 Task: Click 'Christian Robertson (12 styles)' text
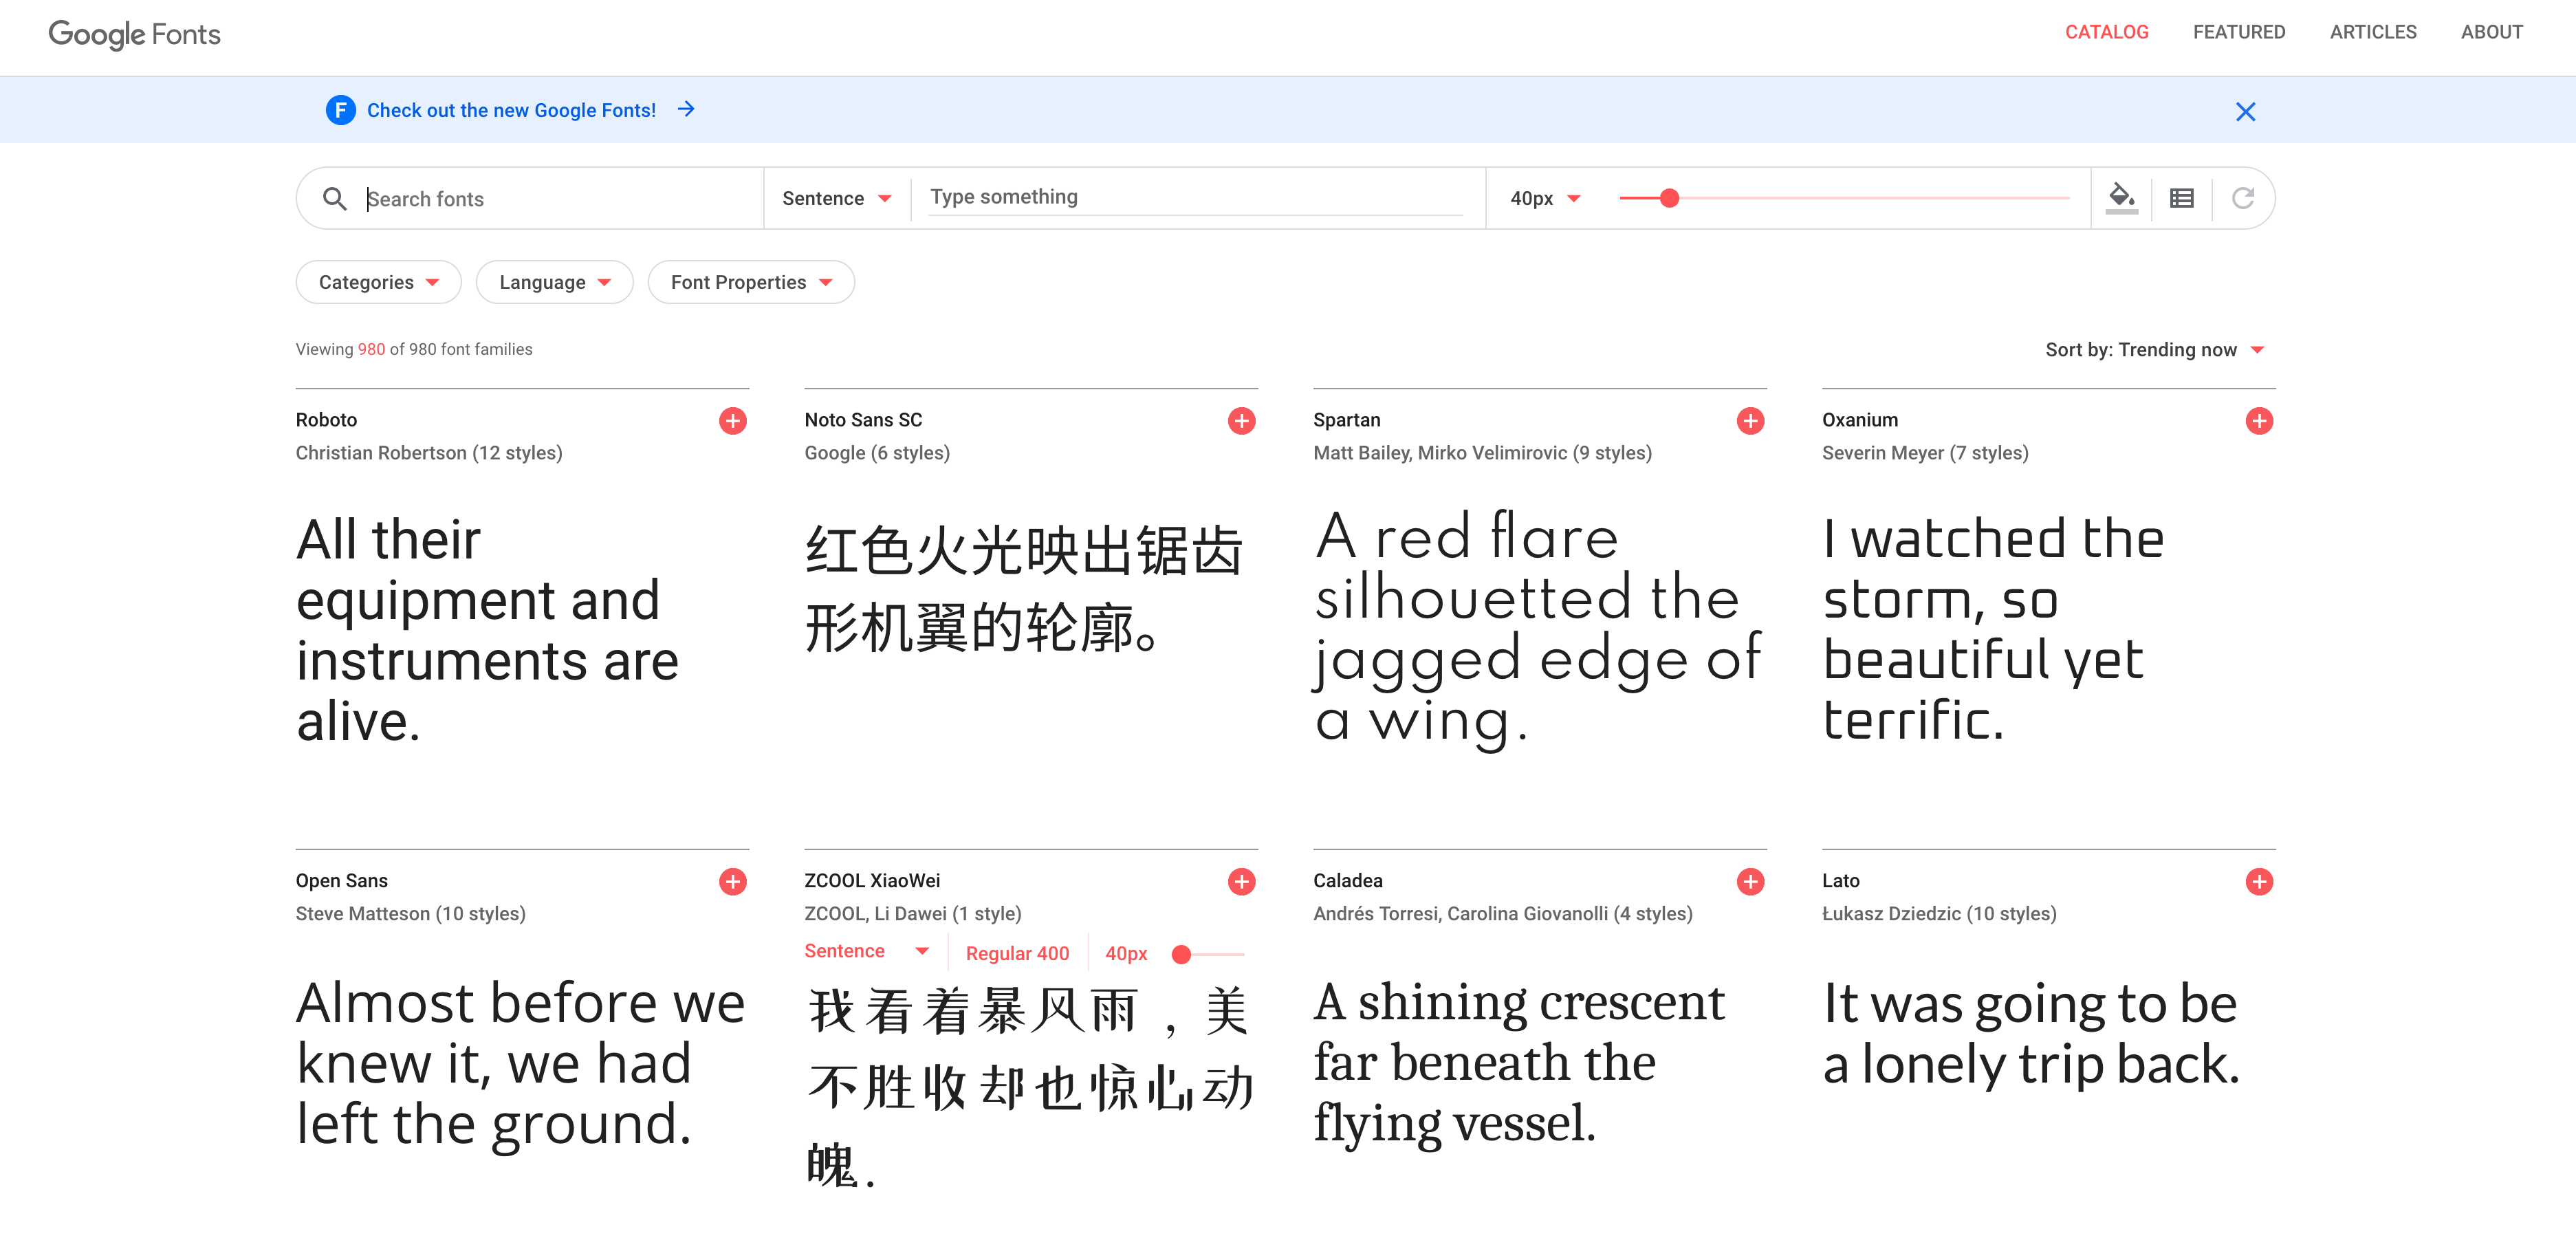pyautogui.click(x=429, y=453)
